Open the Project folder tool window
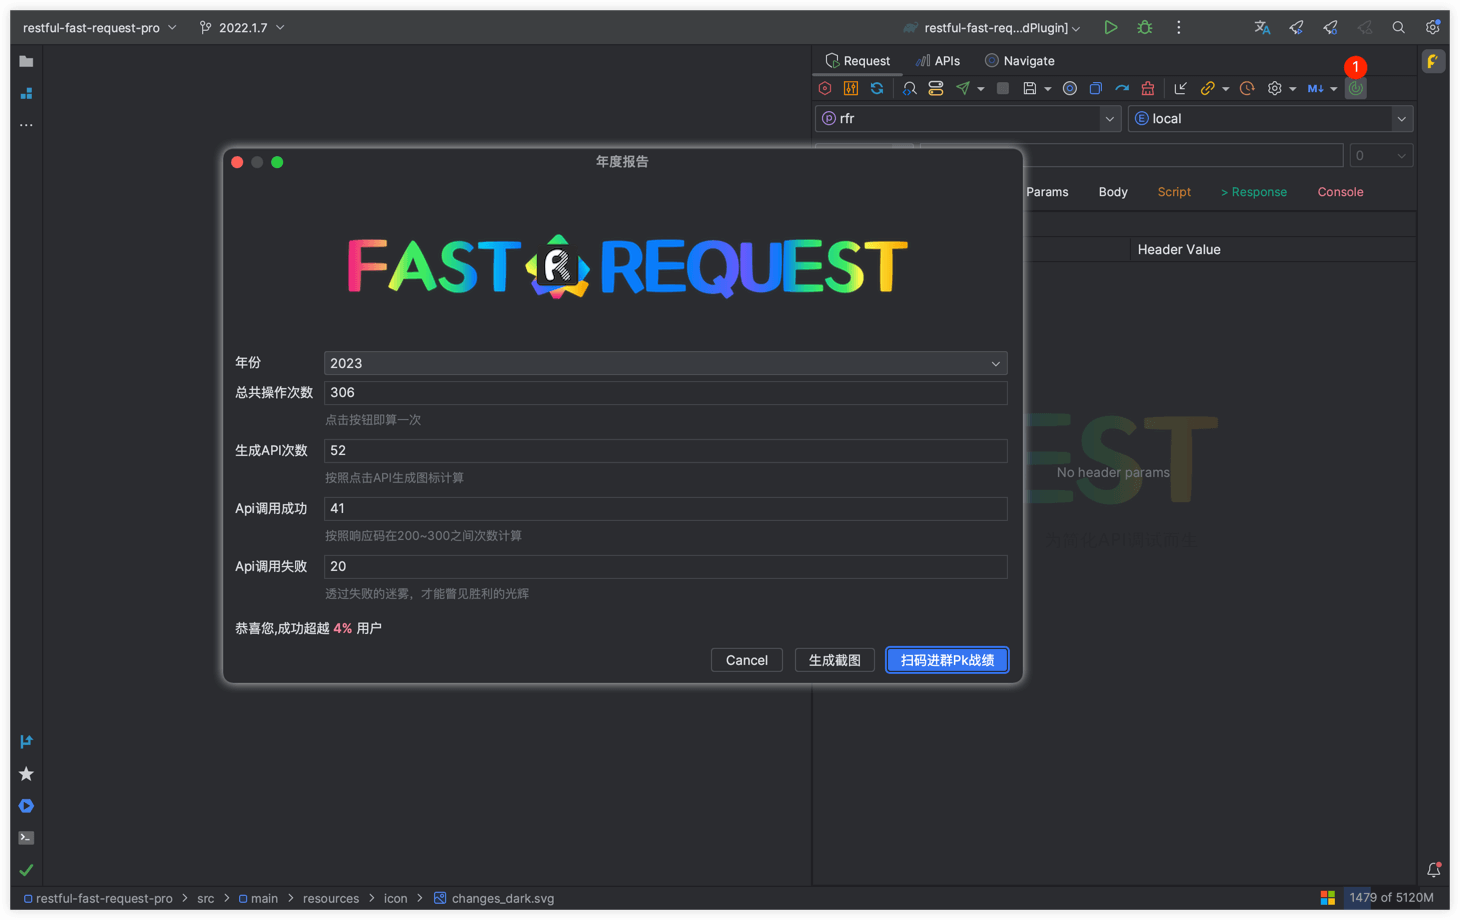The width and height of the screenshot is (1460, 920). [x=26, y=62]
